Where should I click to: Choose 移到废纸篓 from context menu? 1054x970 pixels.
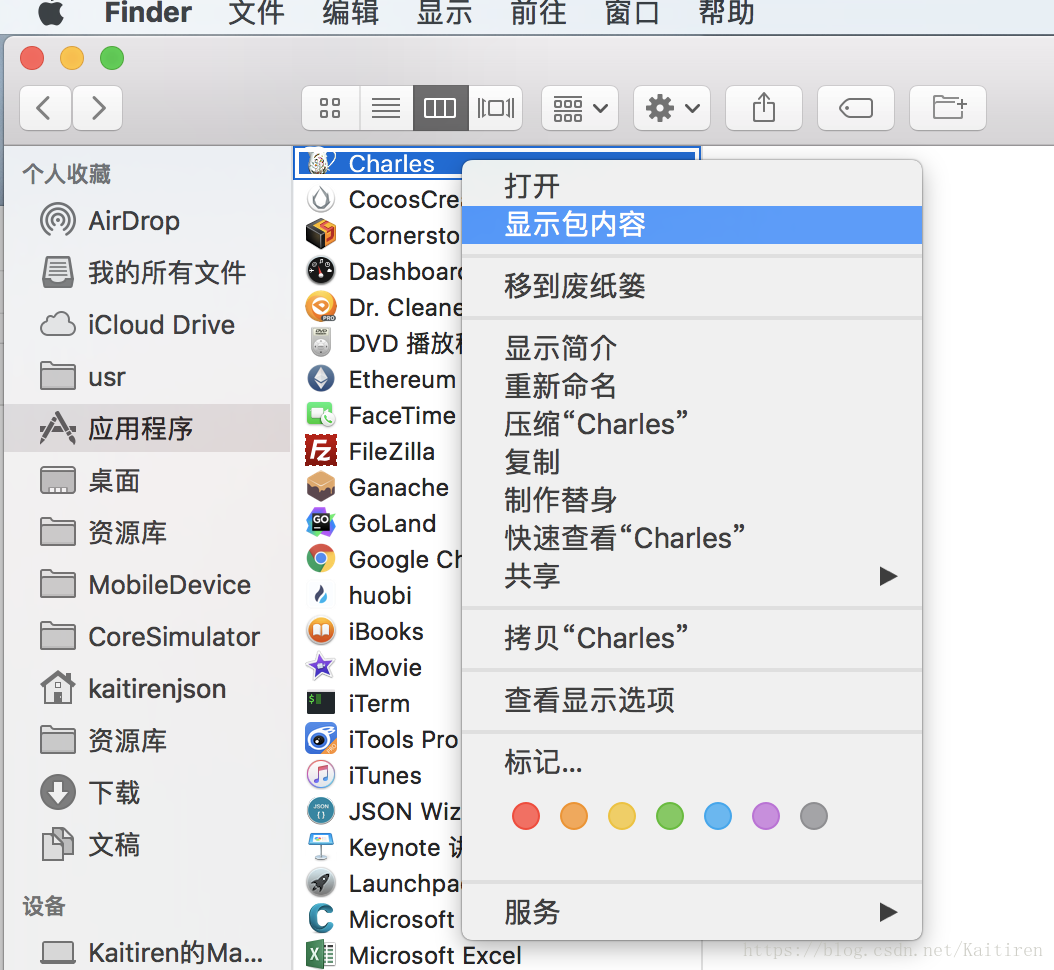coord(692,286)
